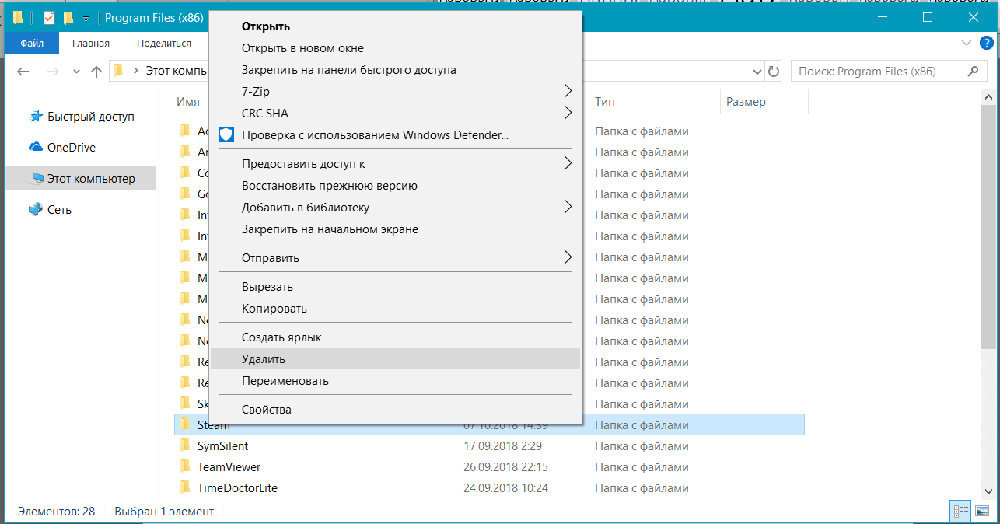This screenshot has width=1000, height=524.
Task: Open the Customize Quick Access Toolbar dropdown
Action: click(87, 18)
